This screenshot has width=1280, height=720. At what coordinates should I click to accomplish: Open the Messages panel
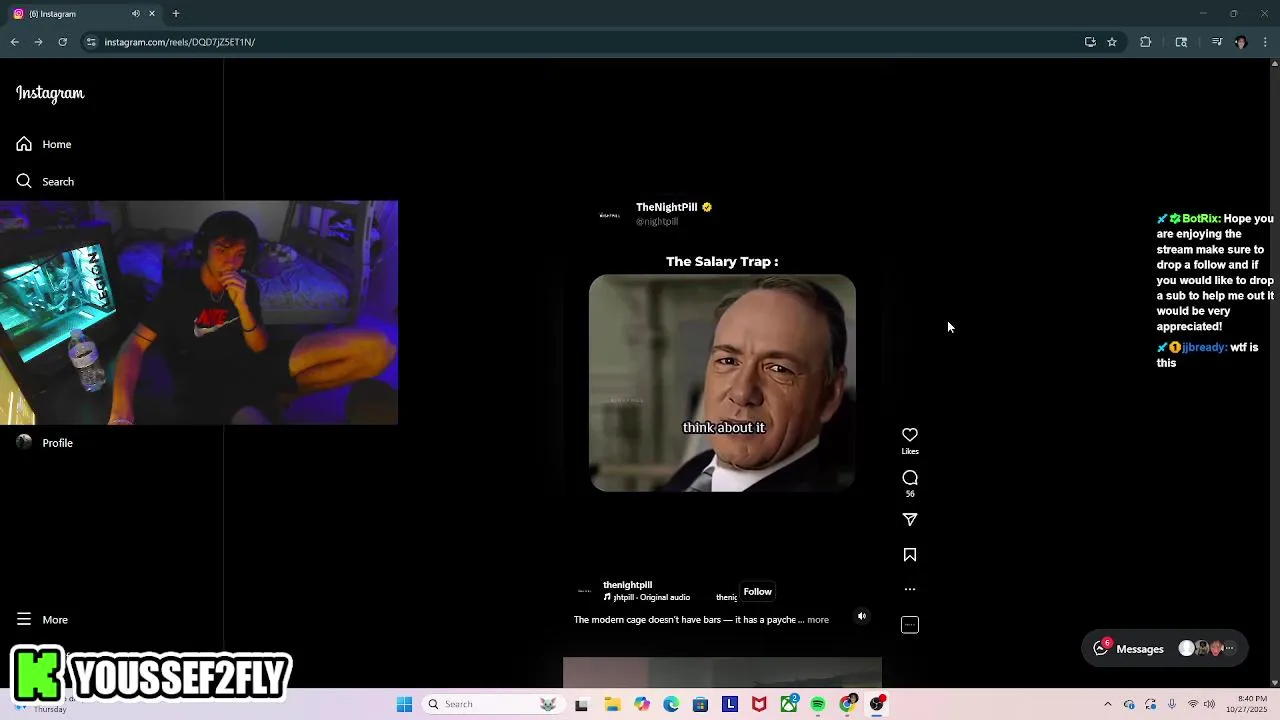pos(1167,649)
